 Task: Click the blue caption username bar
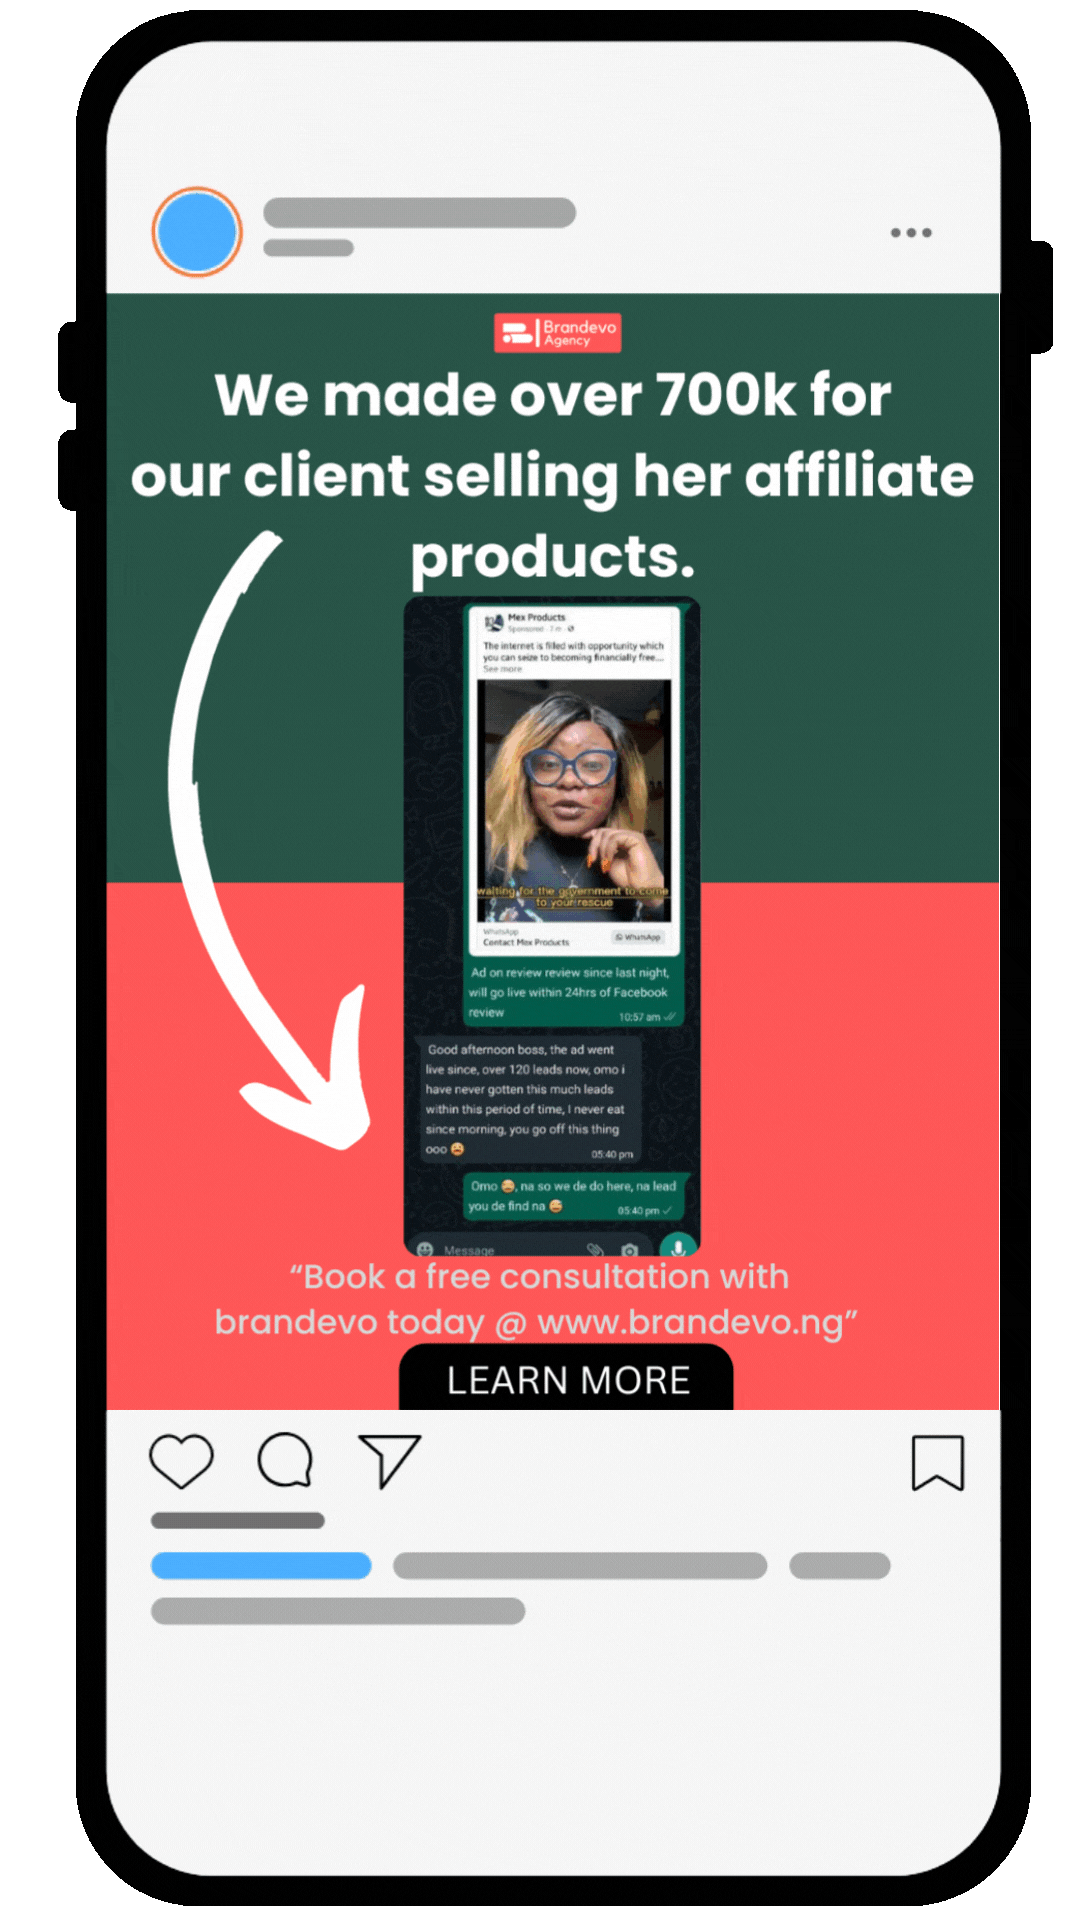261,1566
